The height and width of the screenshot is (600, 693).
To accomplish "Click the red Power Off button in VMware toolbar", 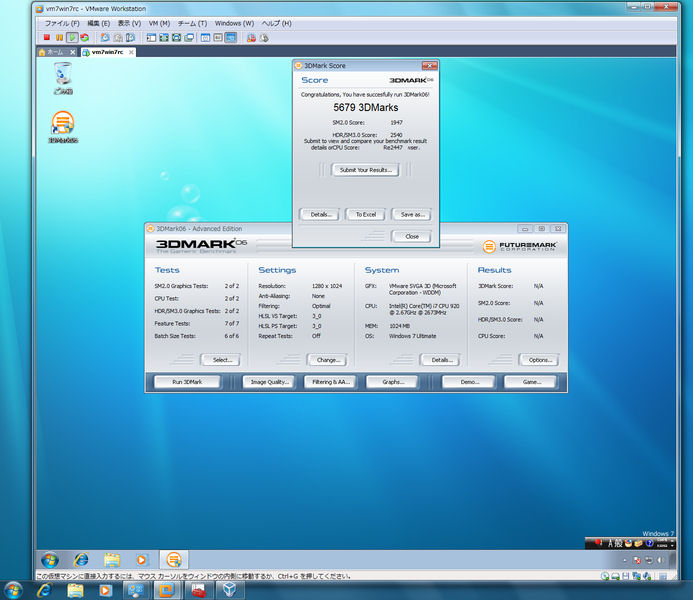I will click(x=47, y=38).
